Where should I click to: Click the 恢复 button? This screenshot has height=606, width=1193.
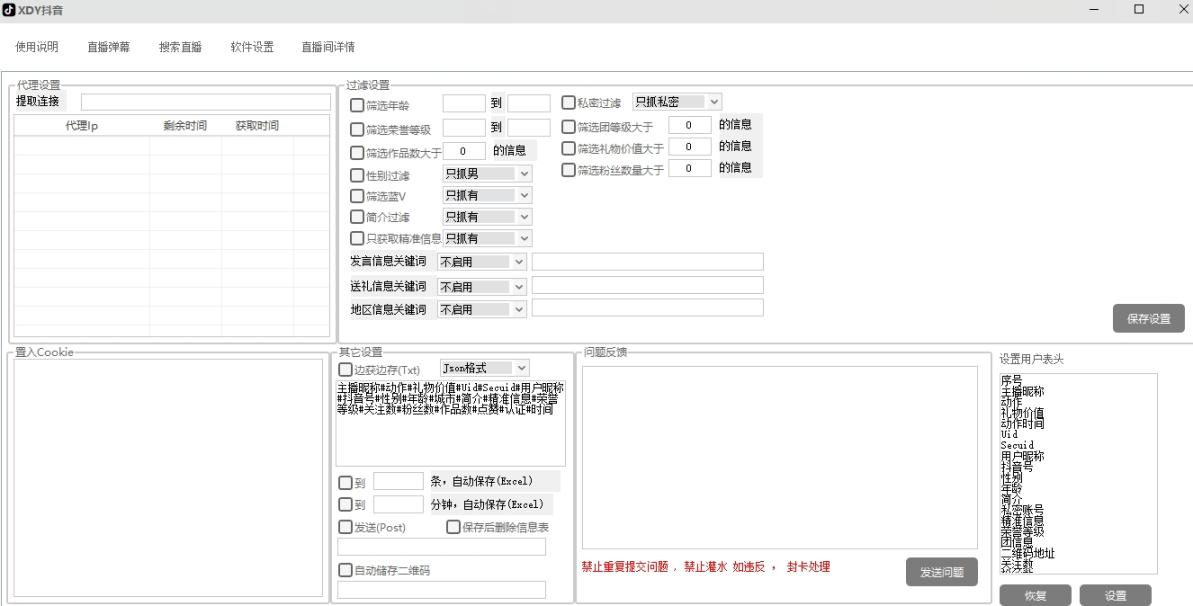point(1035,595)
